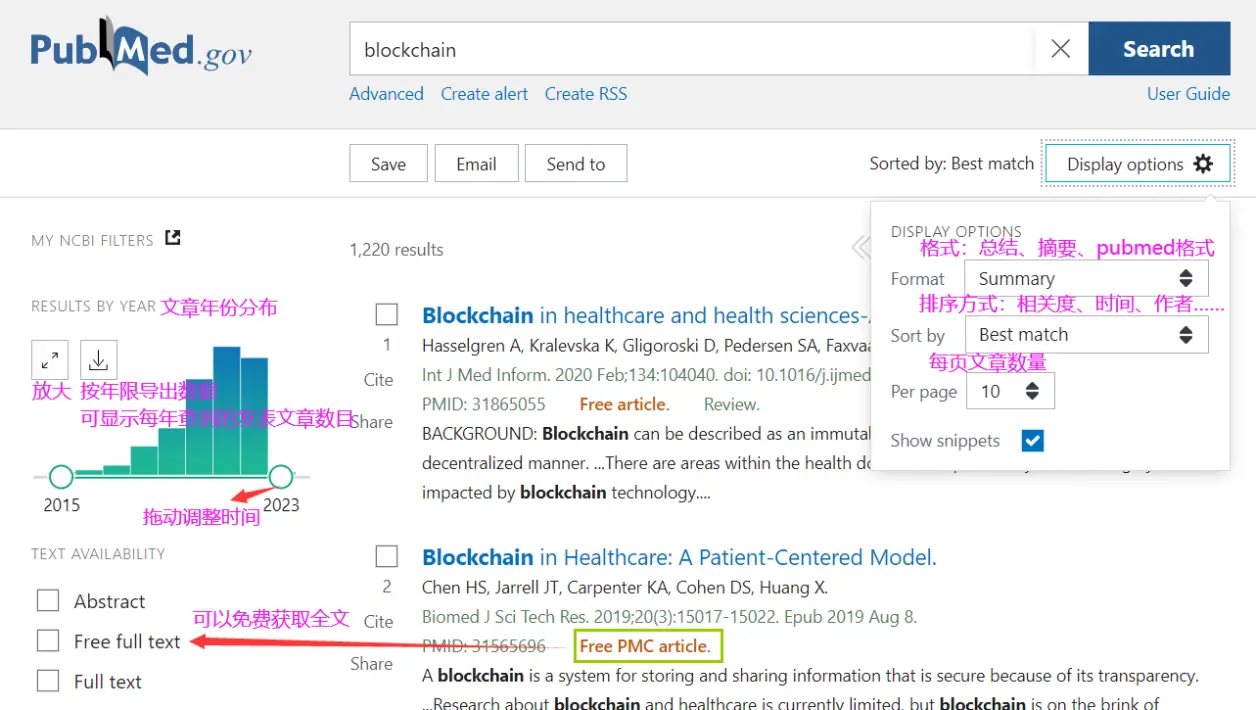
Task: Select checkbox for result 1
Action: [x=387, y=315]
